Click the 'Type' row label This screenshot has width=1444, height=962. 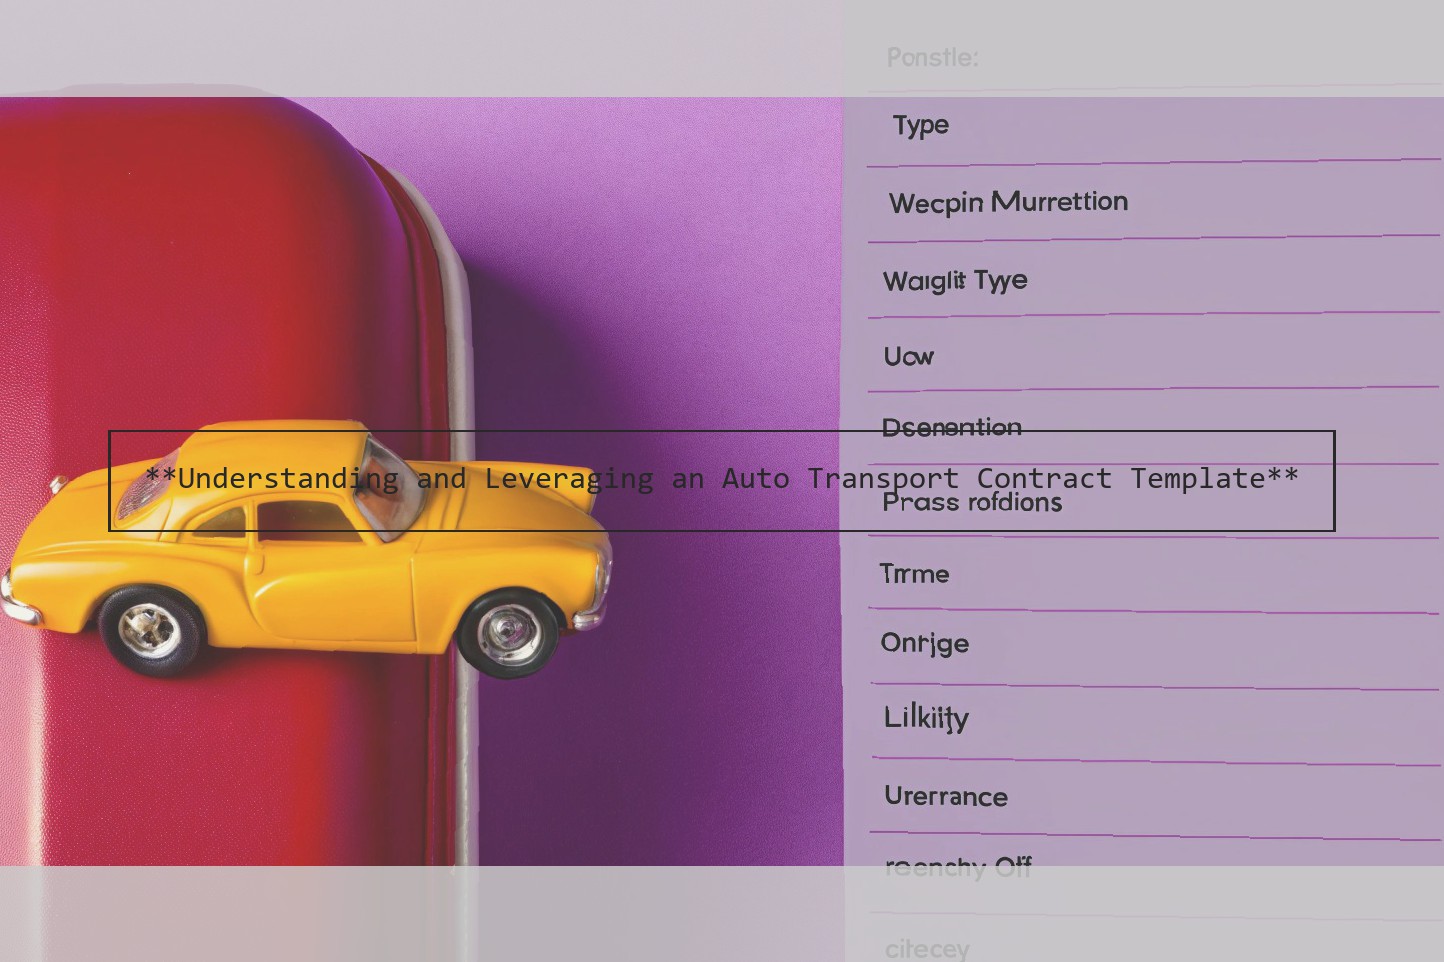[x=921, y=125]
